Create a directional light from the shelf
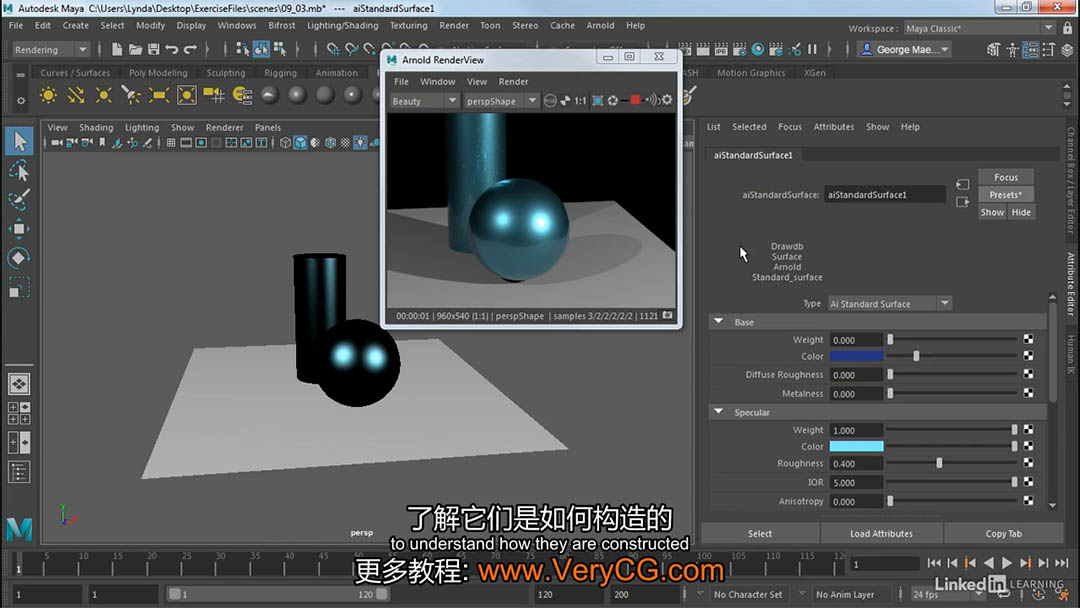 pyautogui.click(x=76, y=95)
